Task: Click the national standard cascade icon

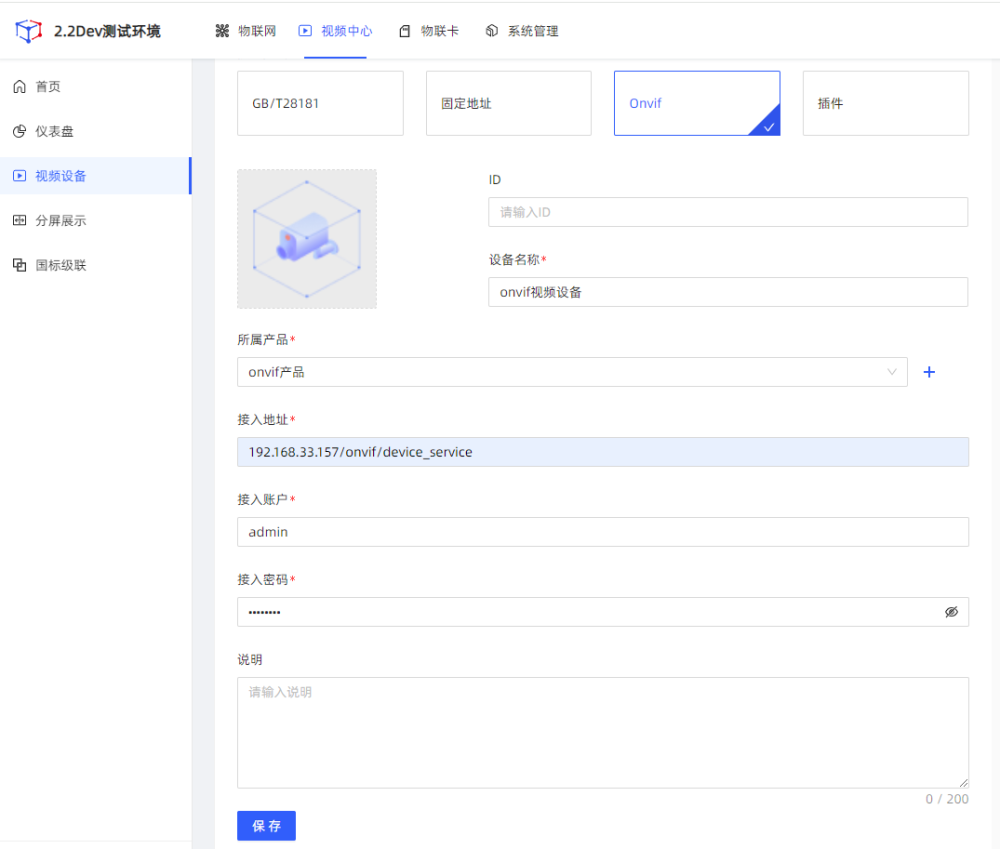Action: point(20,265)
